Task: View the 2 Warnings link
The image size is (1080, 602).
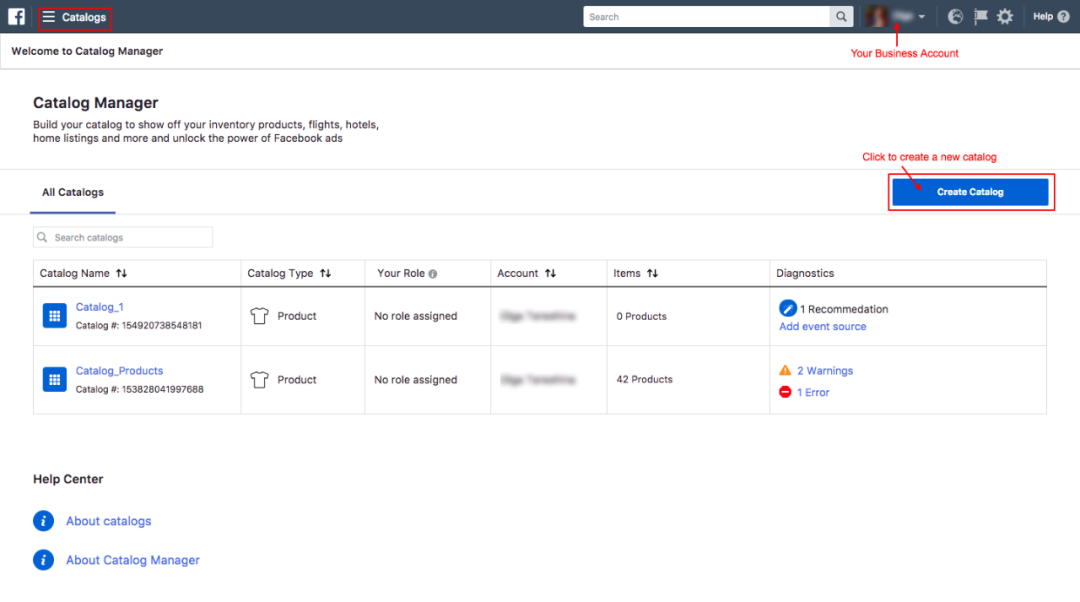Action: pos(825,371)
